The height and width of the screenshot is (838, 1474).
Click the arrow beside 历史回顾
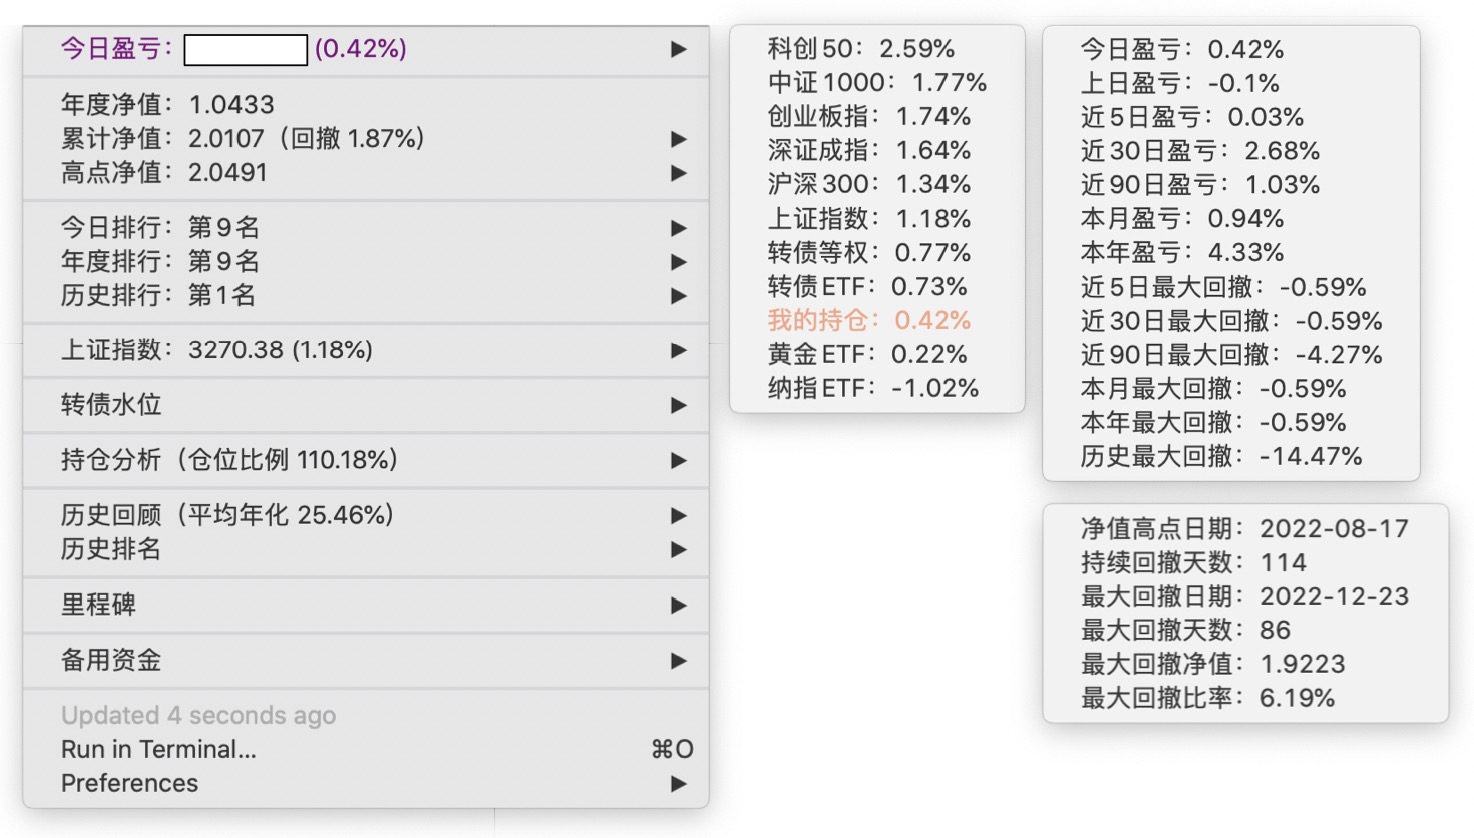[x=679, y=515]
